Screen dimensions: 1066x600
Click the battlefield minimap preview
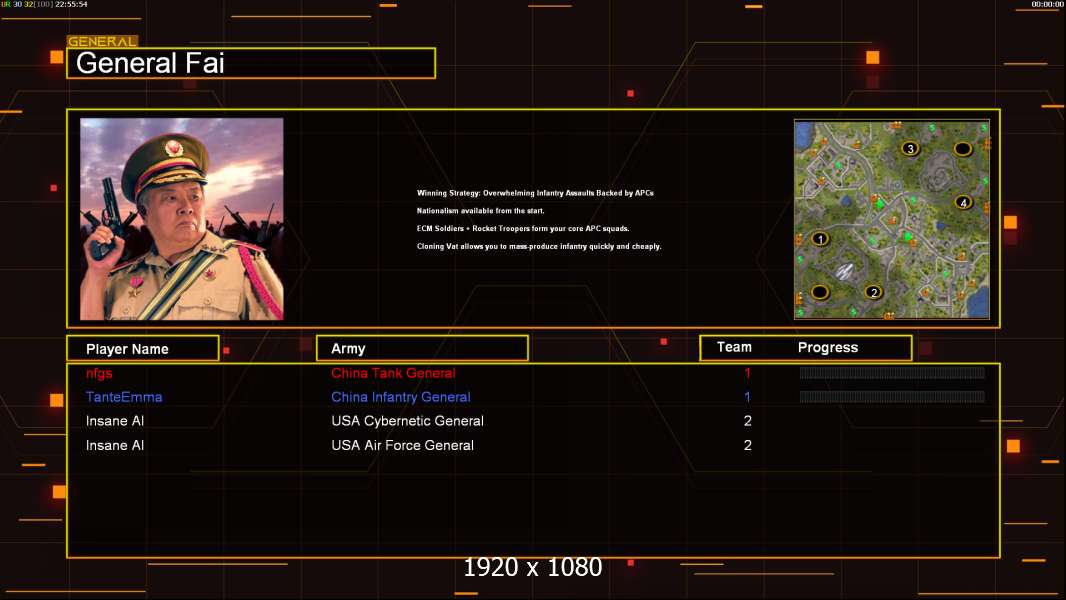(x=891, y=219)
